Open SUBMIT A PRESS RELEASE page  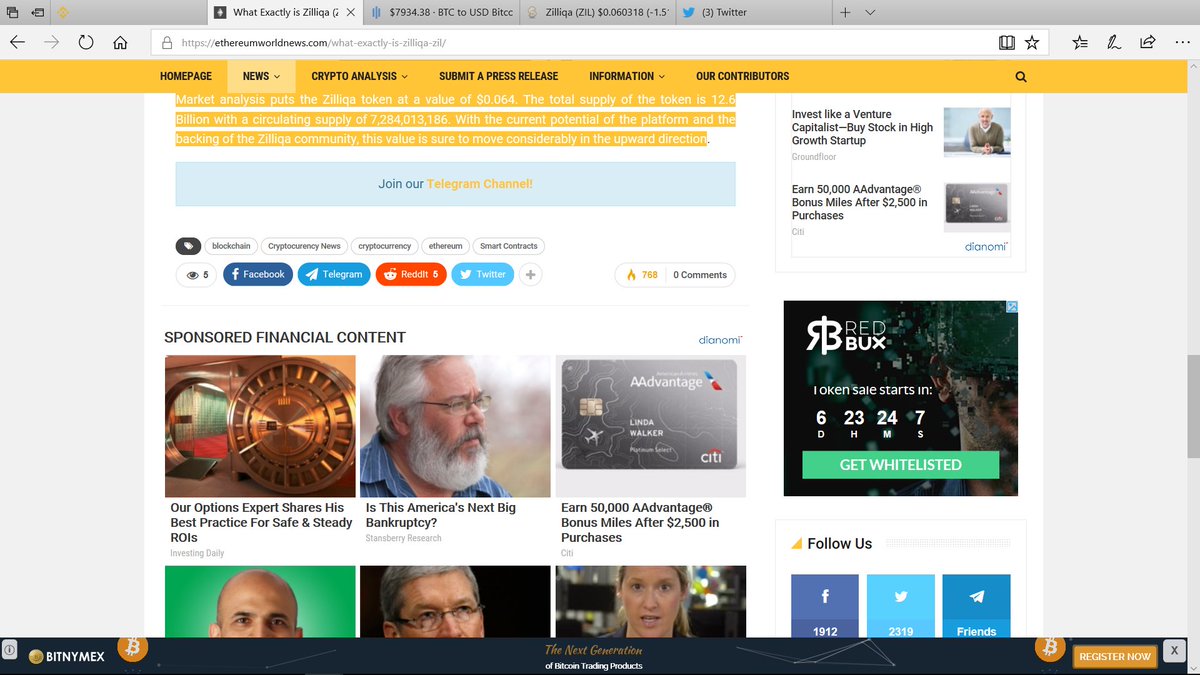coord(499,76)
